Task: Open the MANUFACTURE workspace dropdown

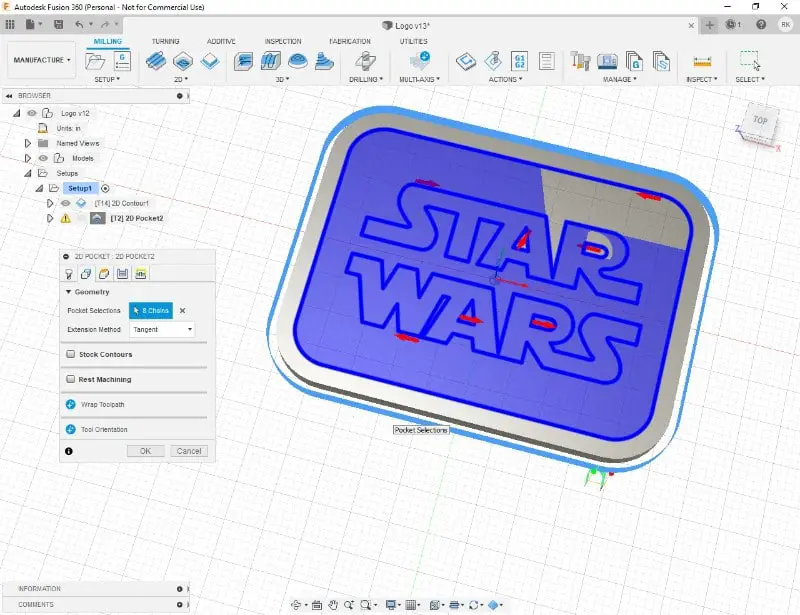Action: (x=41, y=60)
